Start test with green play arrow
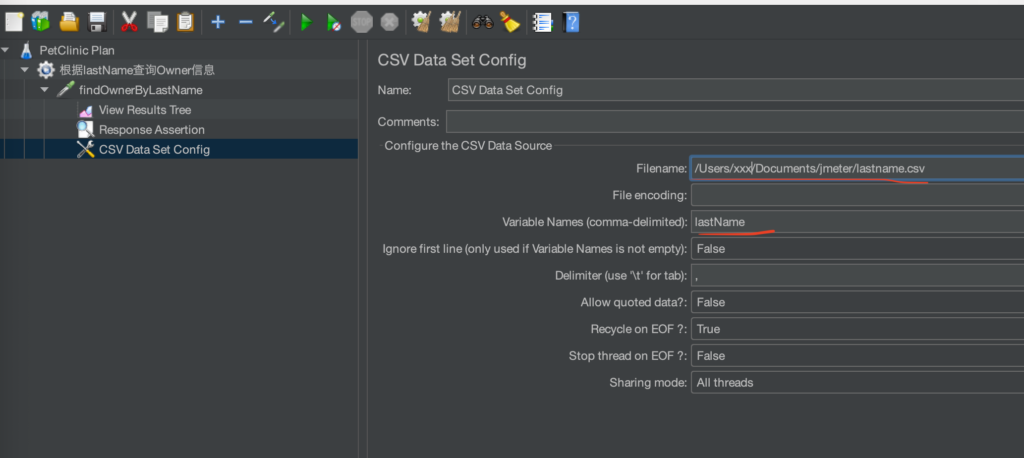 point(306,24)
